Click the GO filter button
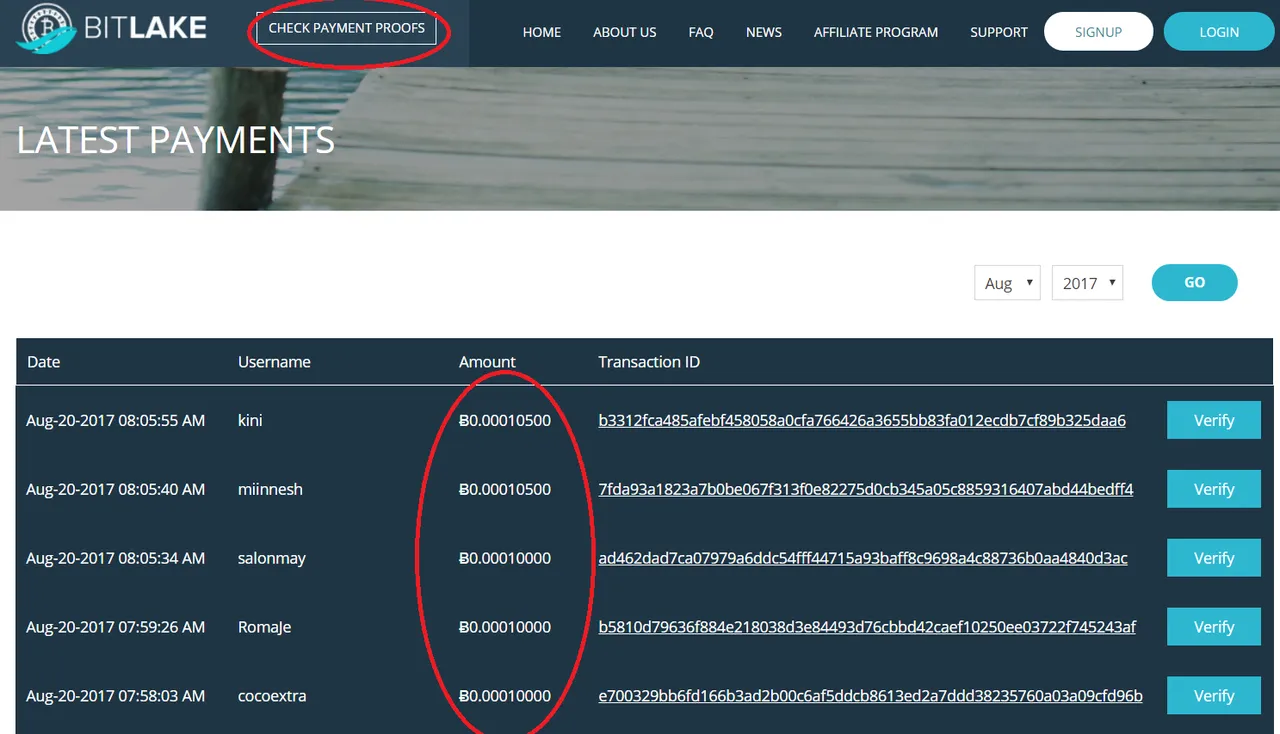This screenshot has width=1280, height=734. [1195, 283]
